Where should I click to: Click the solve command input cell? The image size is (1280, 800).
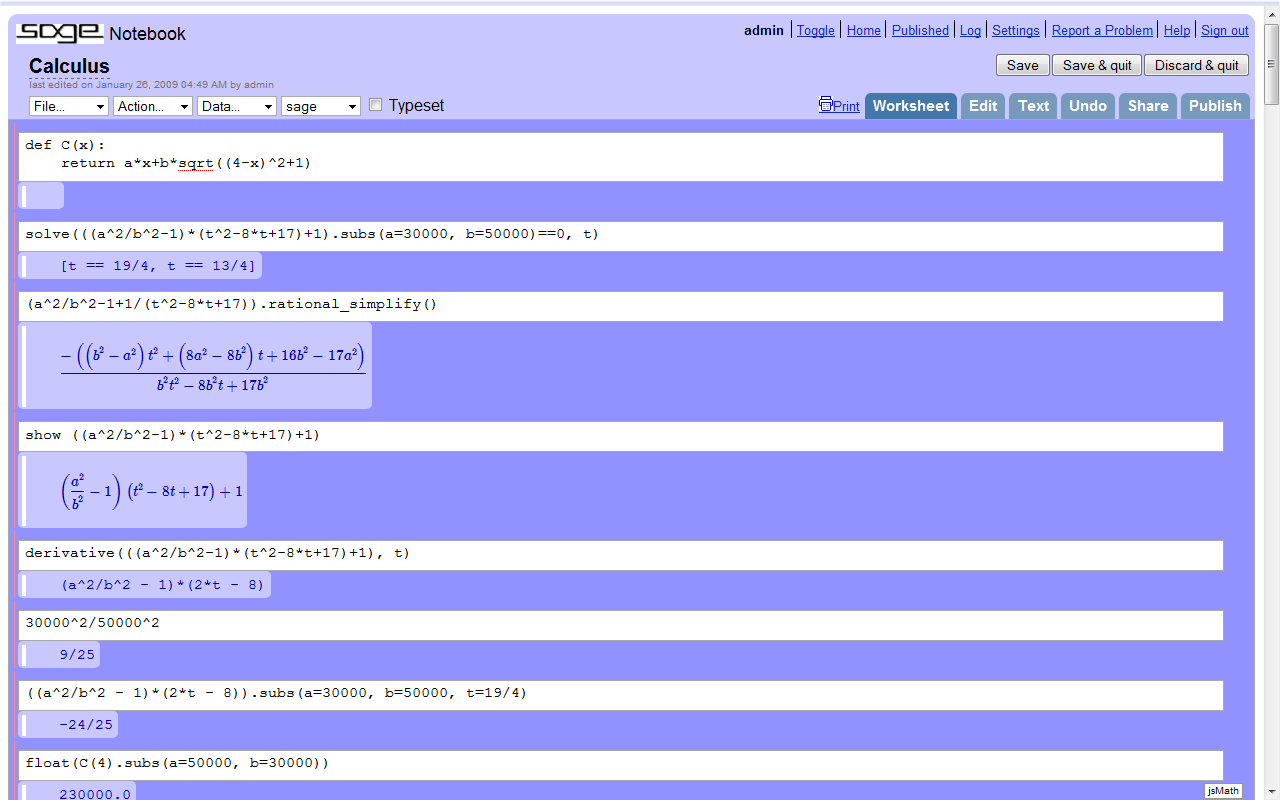point(620,235)
